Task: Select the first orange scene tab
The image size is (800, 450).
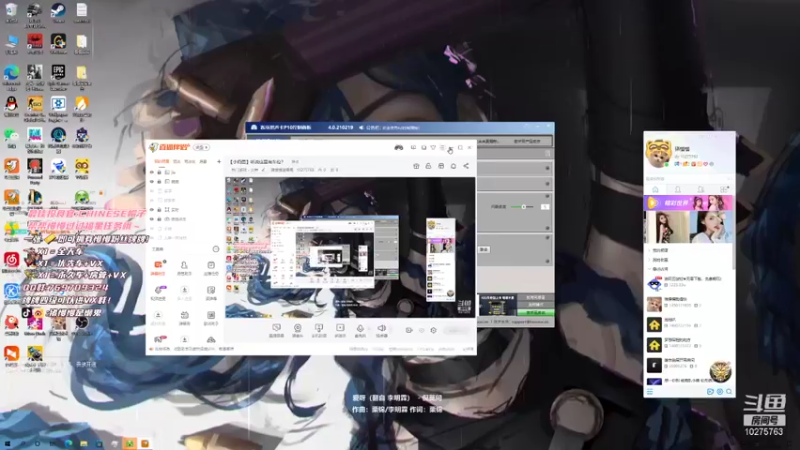Action: click(161, 161)
